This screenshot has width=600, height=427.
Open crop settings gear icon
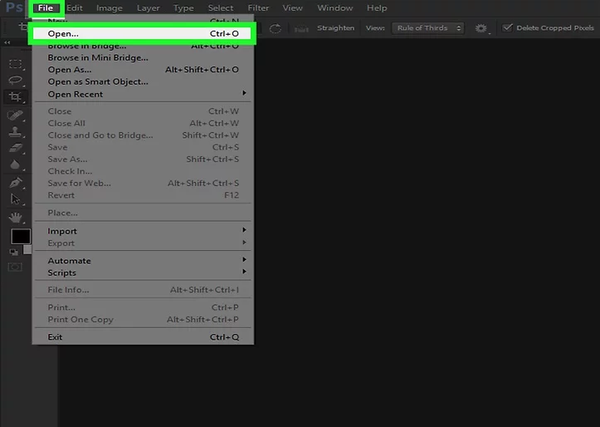coord(481,28)
